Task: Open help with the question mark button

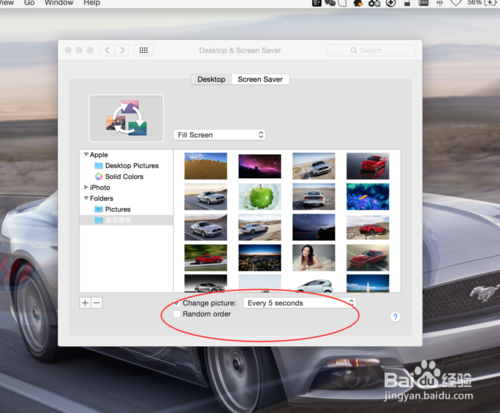Action: coord(395,317)
